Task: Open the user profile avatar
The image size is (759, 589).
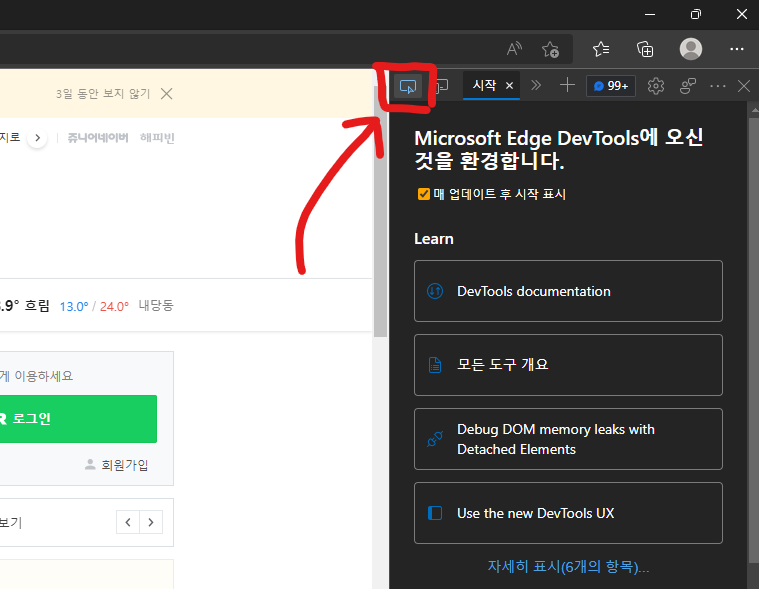Action: tap(691, 49)
